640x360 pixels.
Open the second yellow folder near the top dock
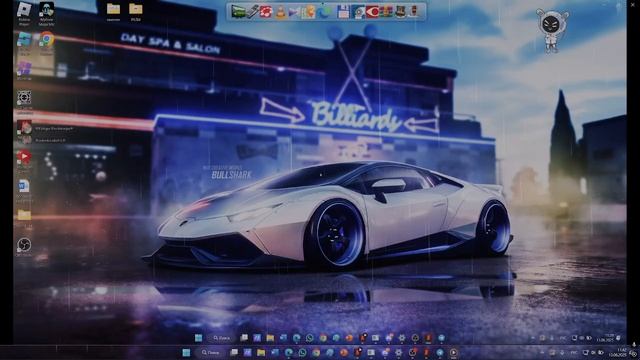pyautogui.click(x=135, y=9)
